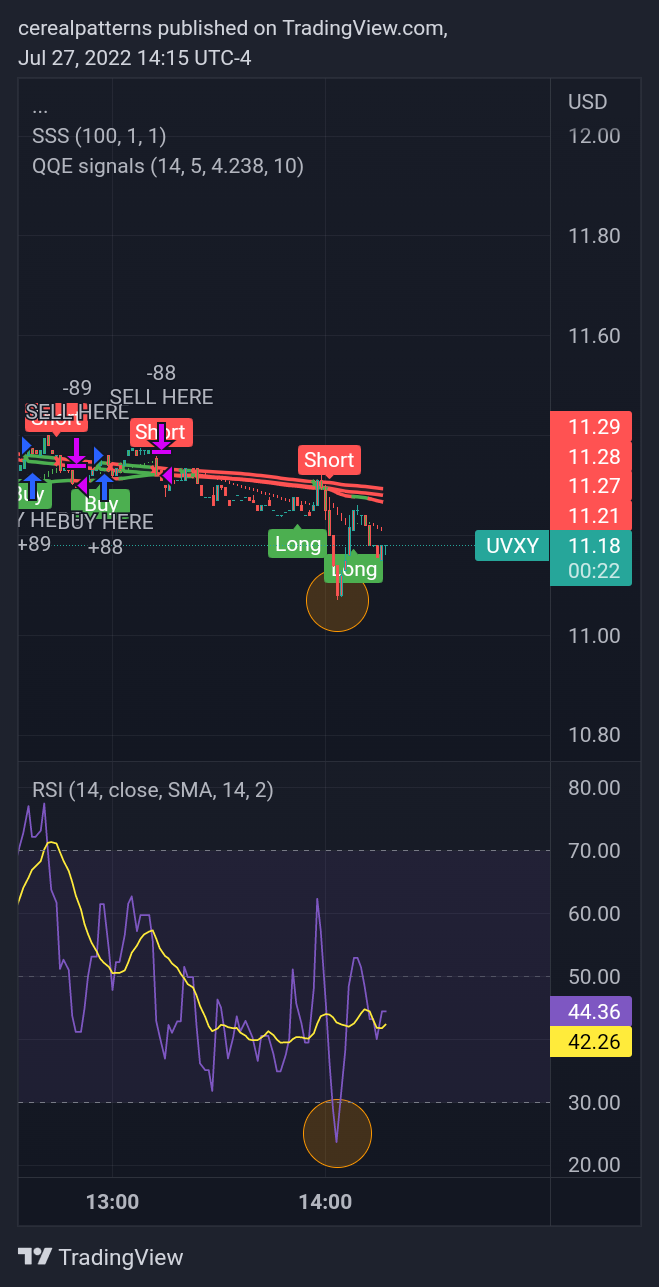Click the +89 text at the left edge
659x1287 pixels.
(33, 544)
